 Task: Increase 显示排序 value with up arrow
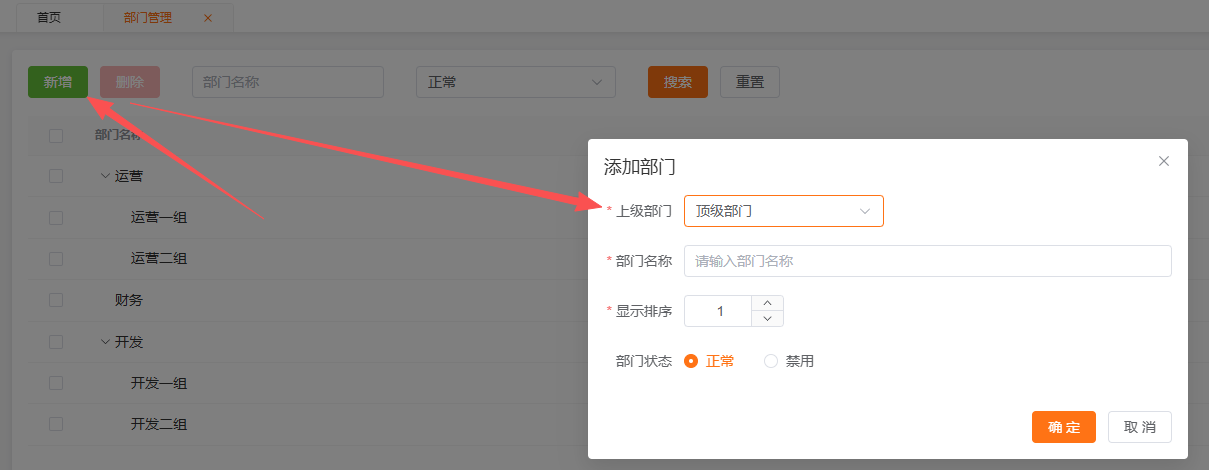[x=767, y=303]
